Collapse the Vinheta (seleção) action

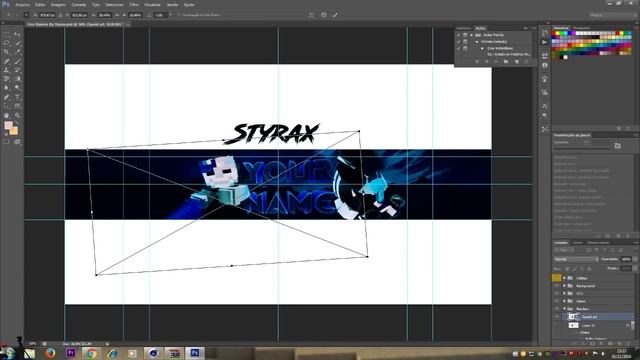(x=477, y=42)
